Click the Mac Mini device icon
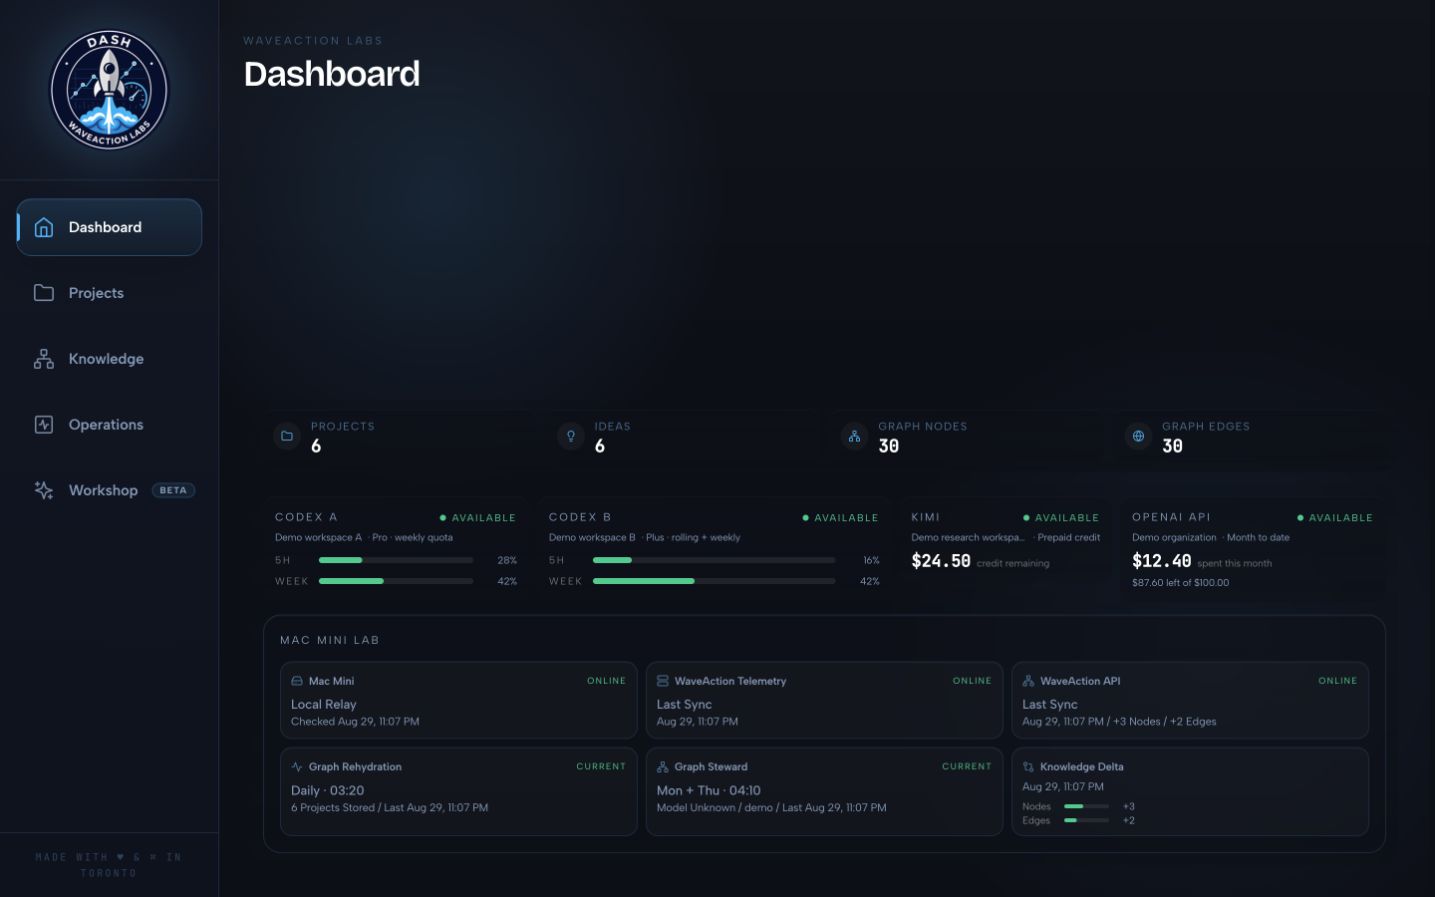 coord(297,681)
